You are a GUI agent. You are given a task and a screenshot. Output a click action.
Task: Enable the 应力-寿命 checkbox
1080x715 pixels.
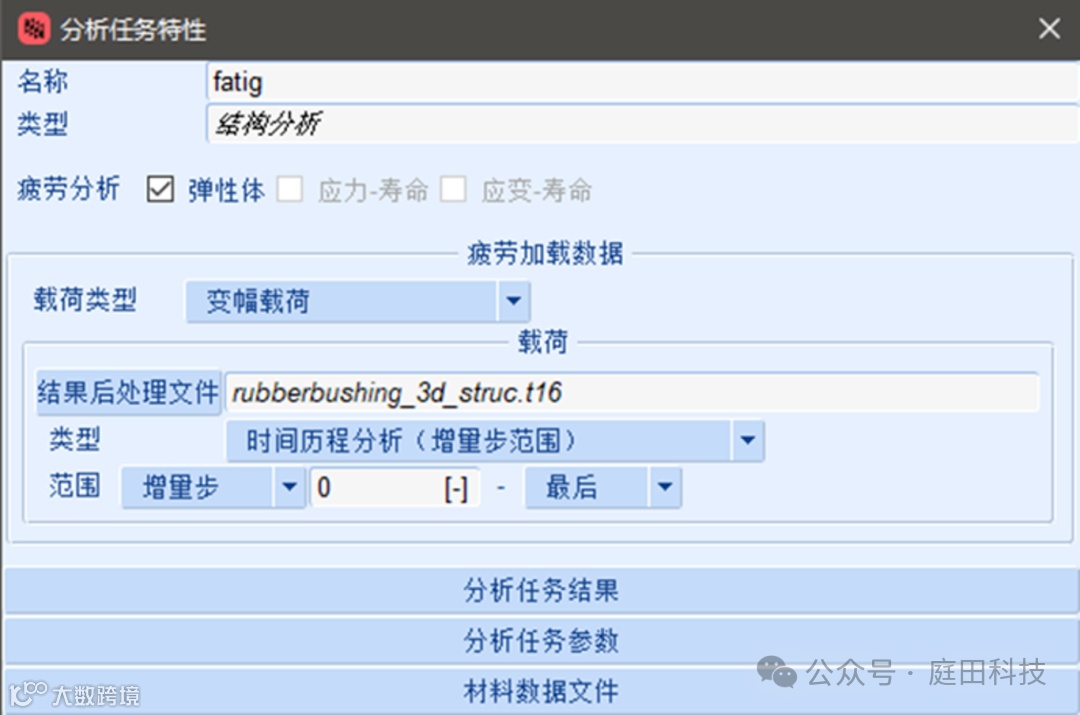pyautogui.click(x=289, y=189)
